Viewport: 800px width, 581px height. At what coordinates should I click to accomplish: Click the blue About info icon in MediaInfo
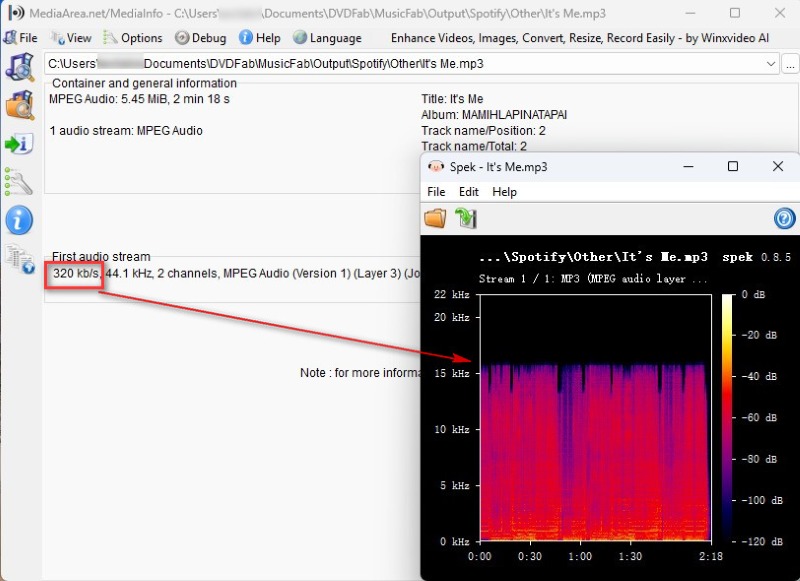(19, 220)
